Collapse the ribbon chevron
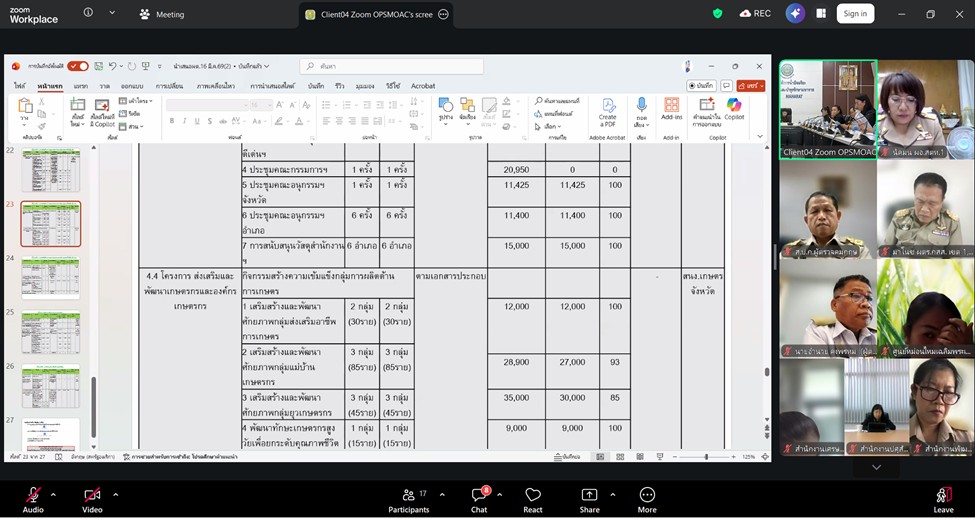 point(760,136)
